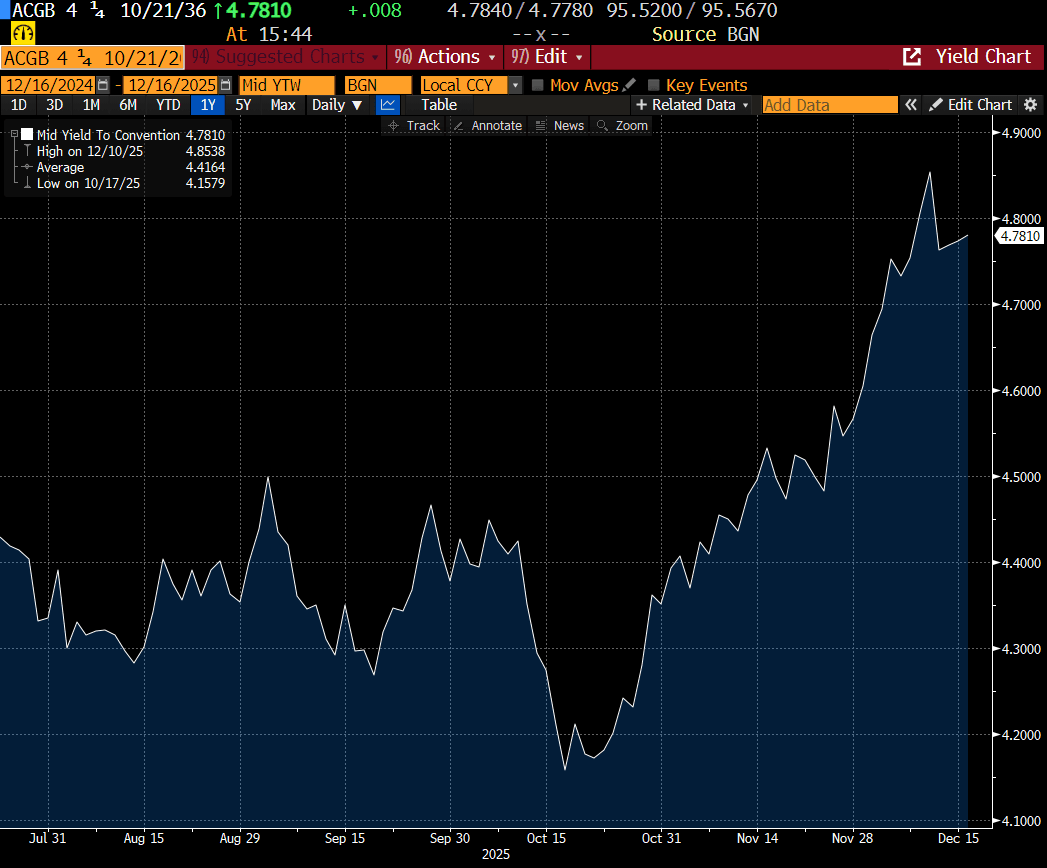This screenshot has height=868, width=1047.
Task: Open the Daily frequency dropdown
Action: coord(337,105)
